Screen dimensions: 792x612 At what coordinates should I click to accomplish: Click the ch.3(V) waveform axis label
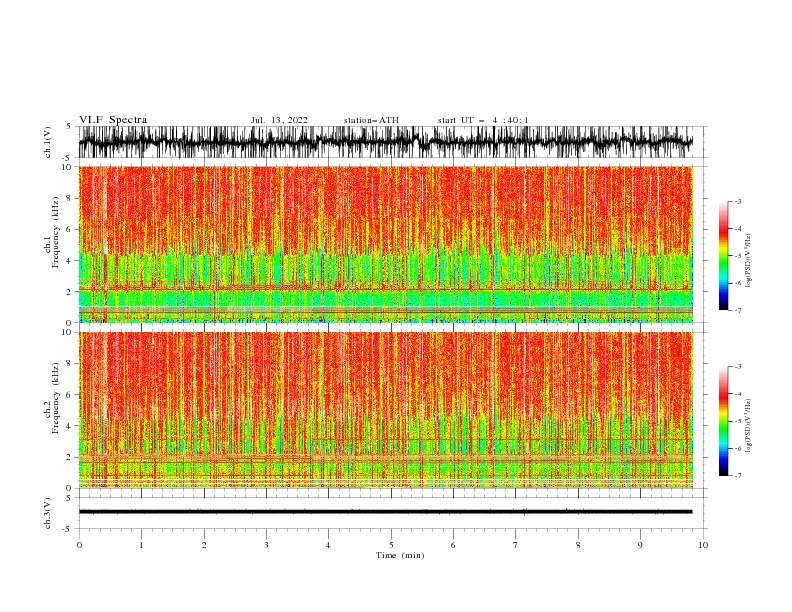tap(48, 513)
